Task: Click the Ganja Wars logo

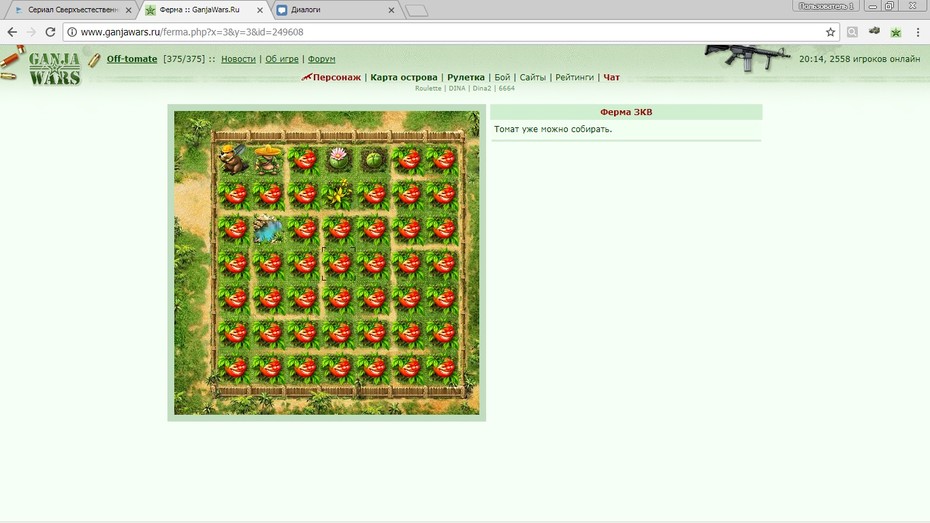Action: click(54, 68)
